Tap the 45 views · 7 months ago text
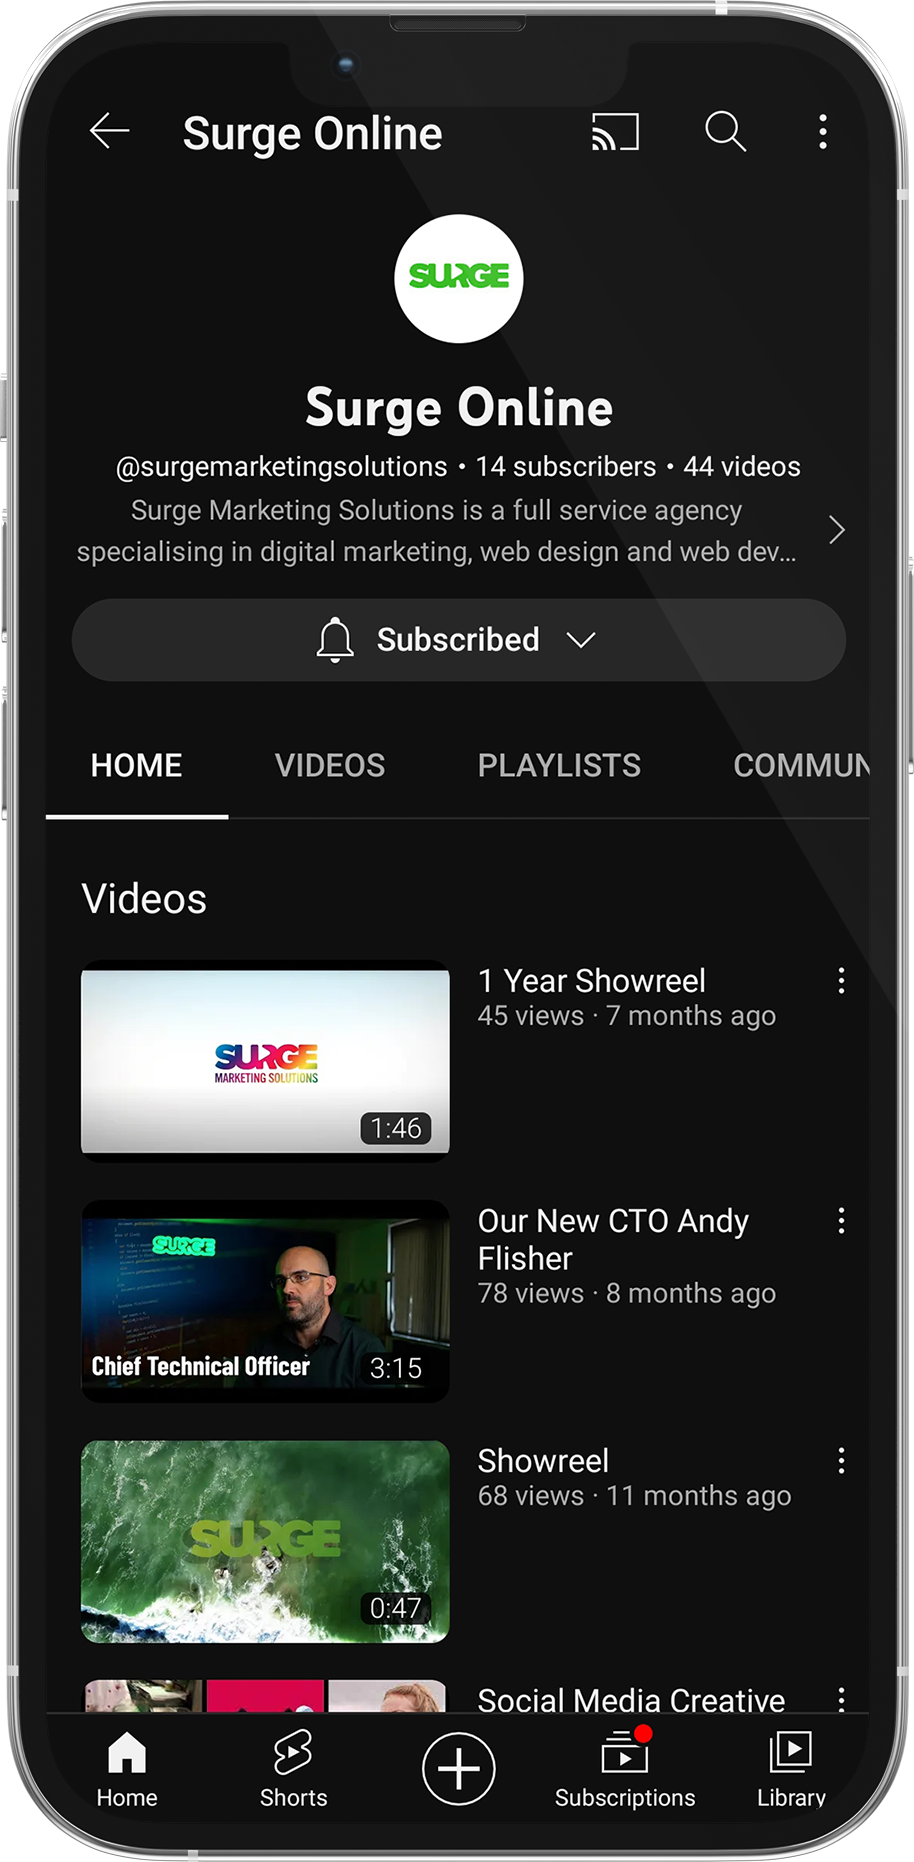Image resolution: width=914 pixels, height=1862 pixels. click(x=627, y=1016)
